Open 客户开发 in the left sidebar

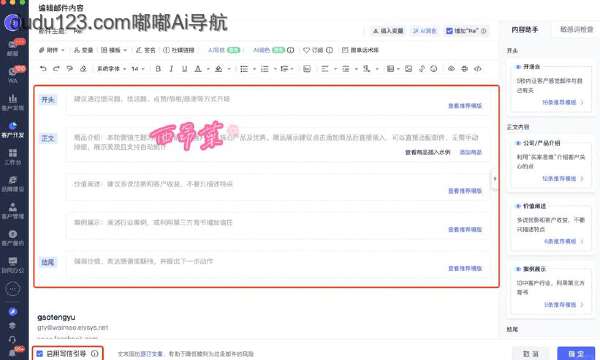coord(13,130)
